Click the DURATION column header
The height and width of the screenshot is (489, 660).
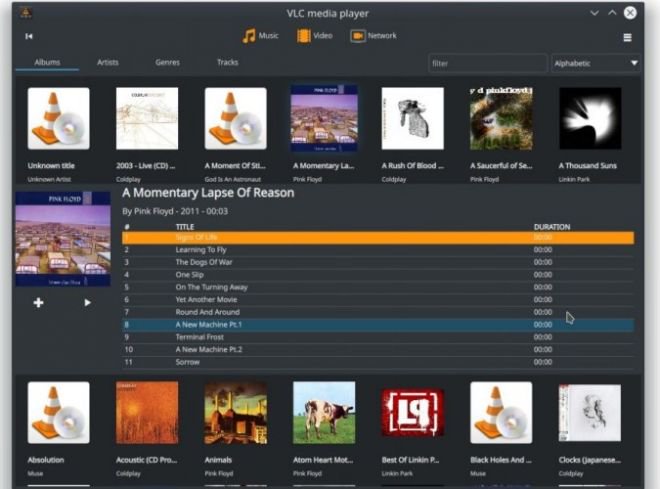click(x=552, y=227)
